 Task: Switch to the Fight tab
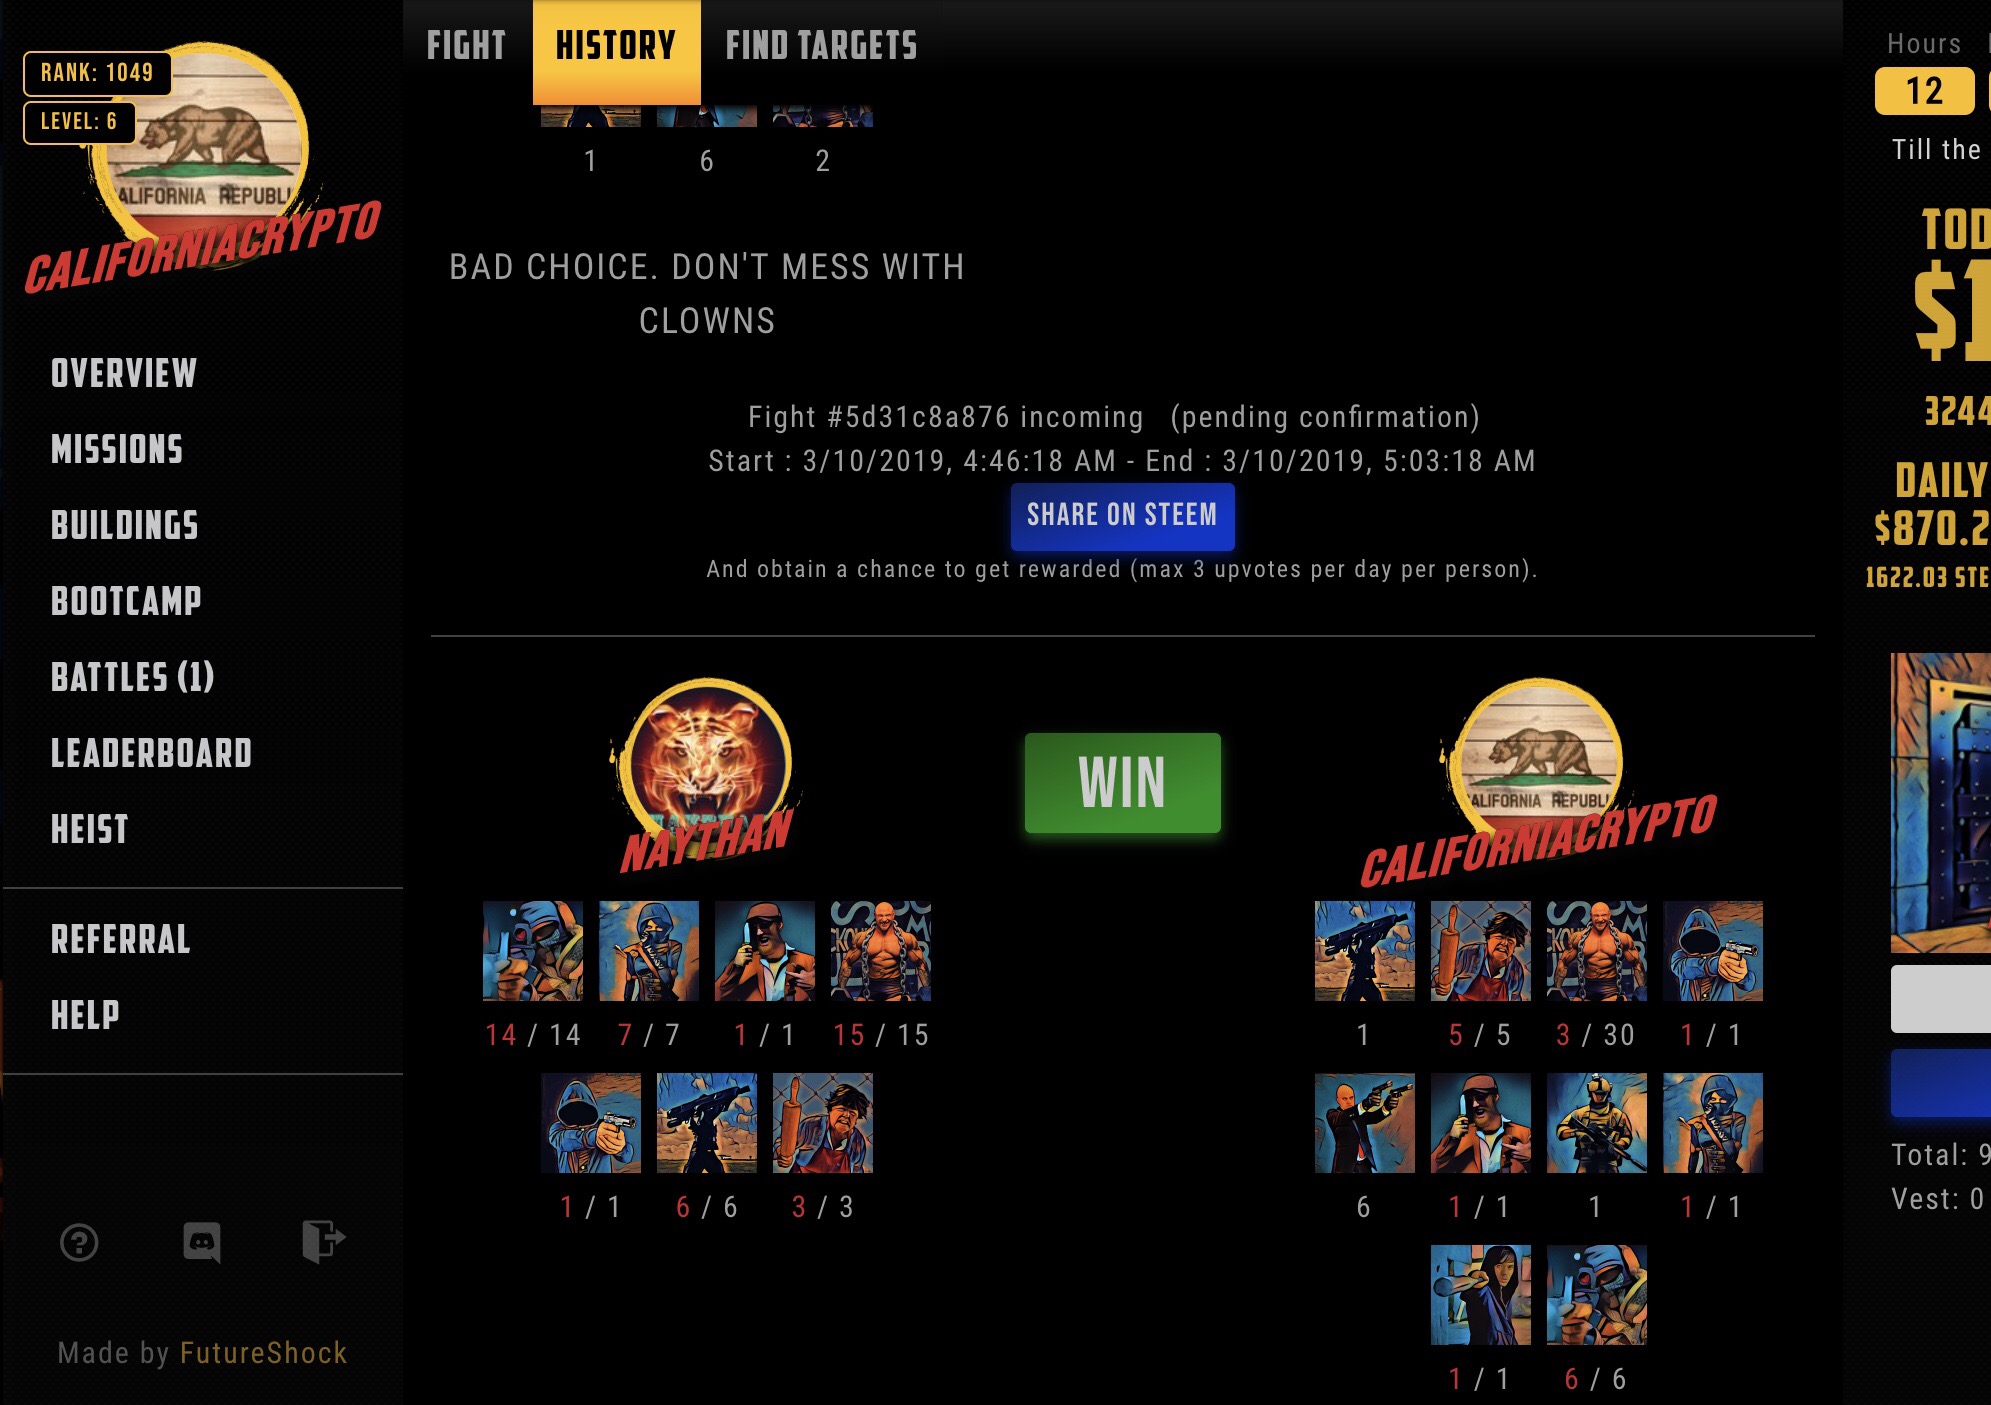[466, 46]
